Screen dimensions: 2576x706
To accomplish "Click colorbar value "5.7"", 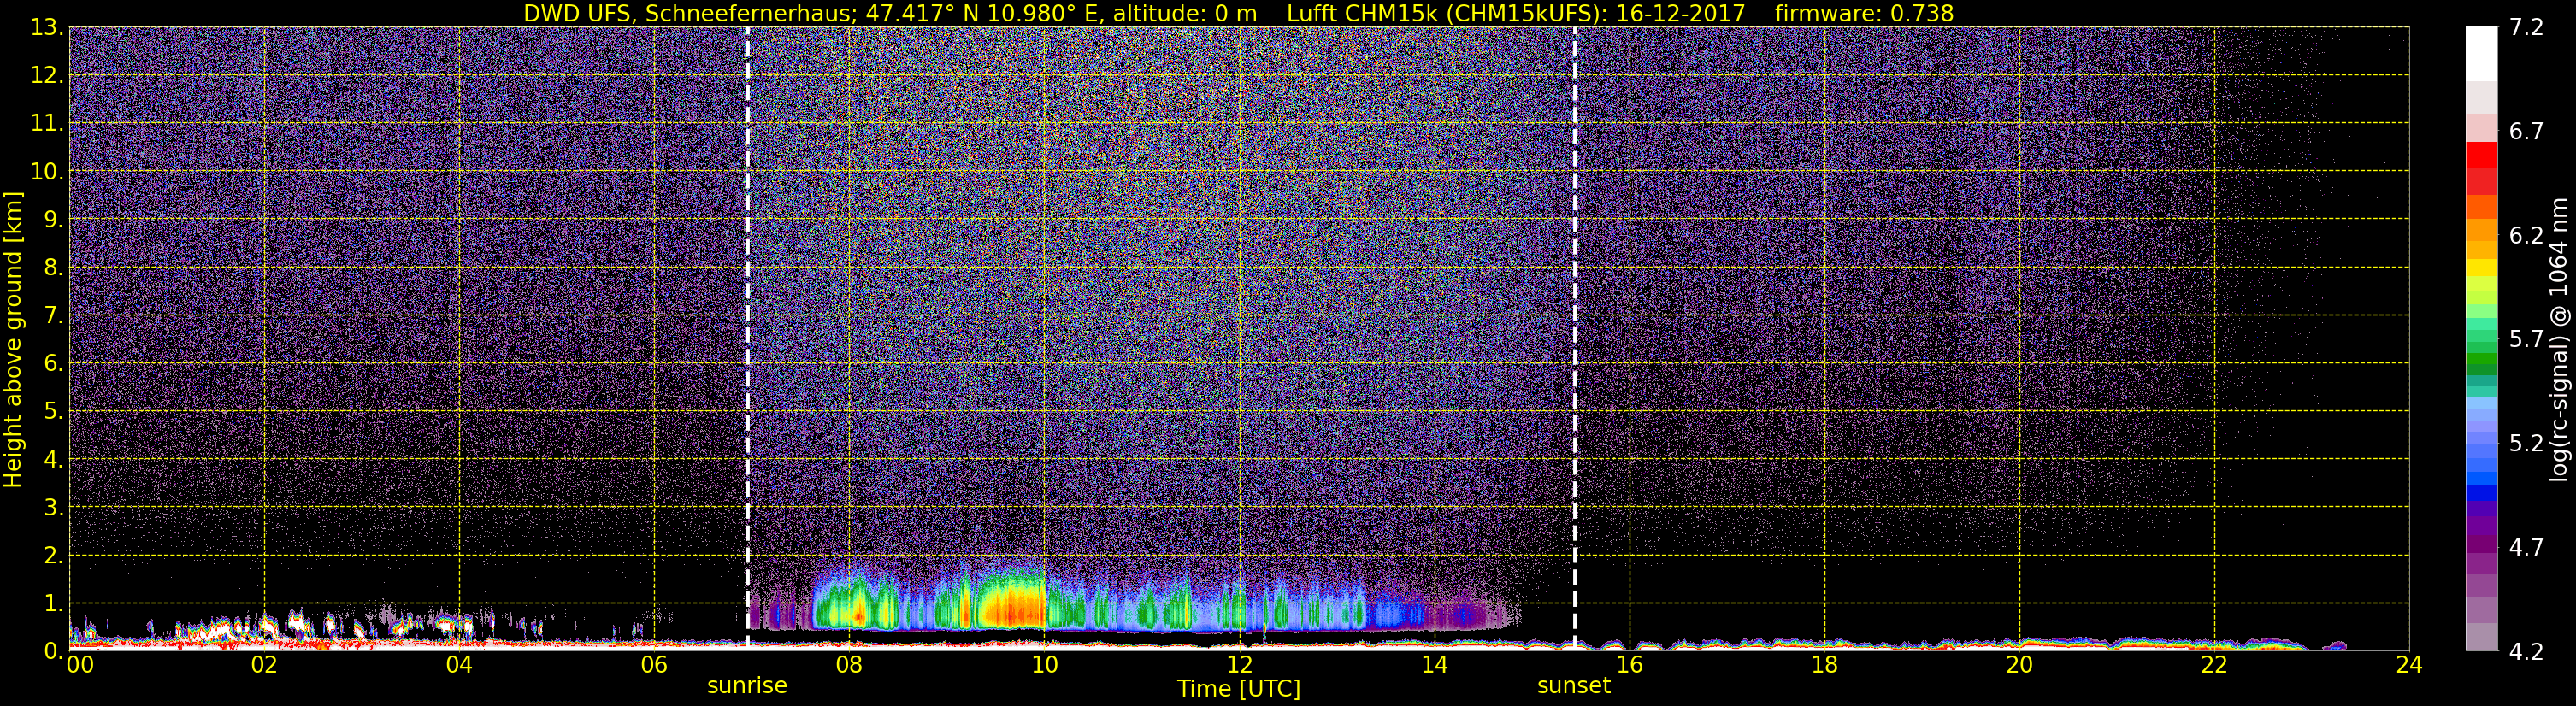I will point(2526,340).
